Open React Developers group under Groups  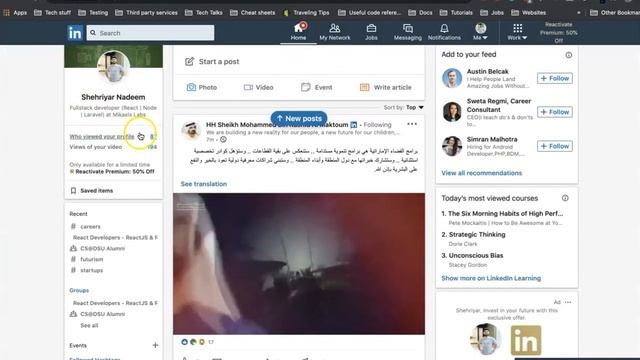click(115, 303)
